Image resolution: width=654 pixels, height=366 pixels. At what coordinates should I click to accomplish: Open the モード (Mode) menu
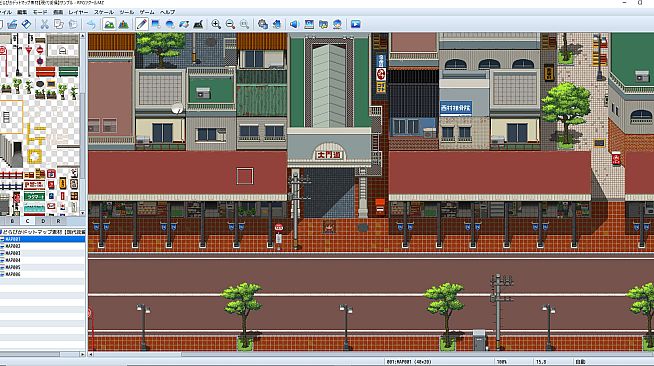[40, 12]
